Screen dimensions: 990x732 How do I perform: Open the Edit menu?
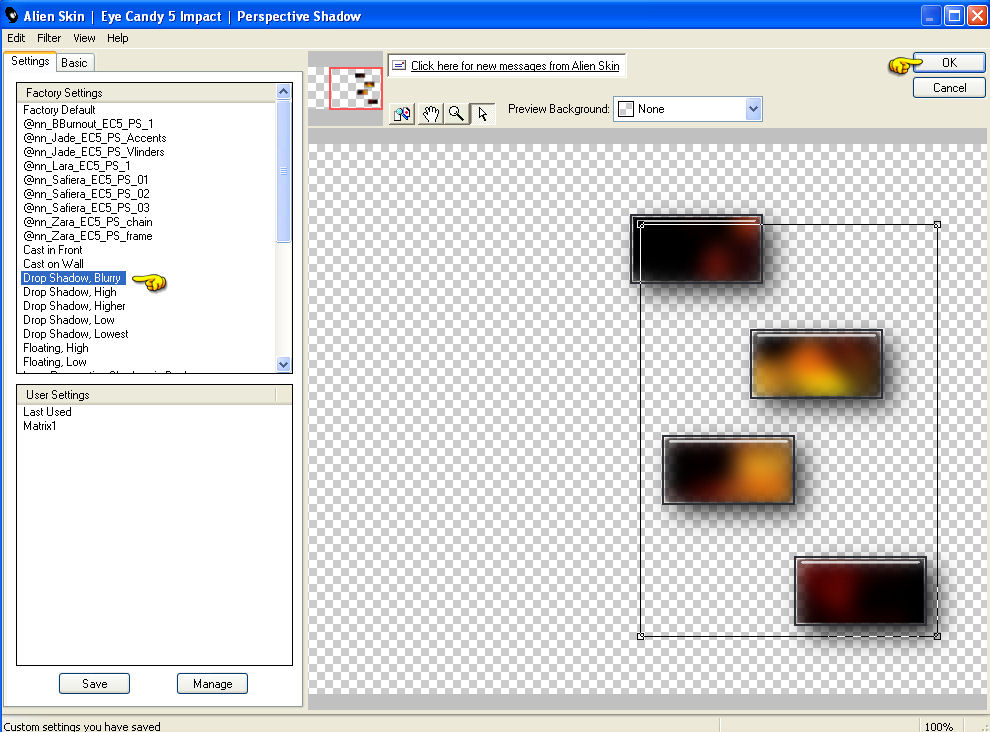tap(16, 38)
